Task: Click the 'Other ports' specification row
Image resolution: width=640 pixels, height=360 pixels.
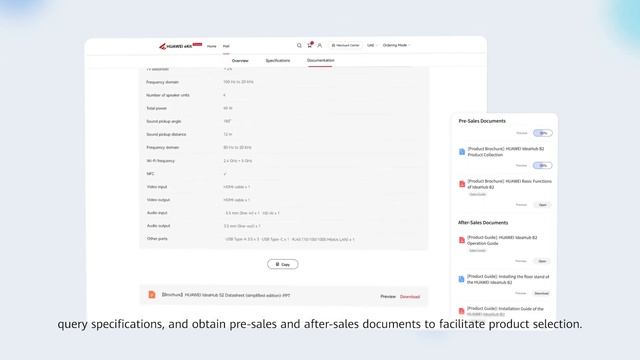Action: [x=284, y=239]
